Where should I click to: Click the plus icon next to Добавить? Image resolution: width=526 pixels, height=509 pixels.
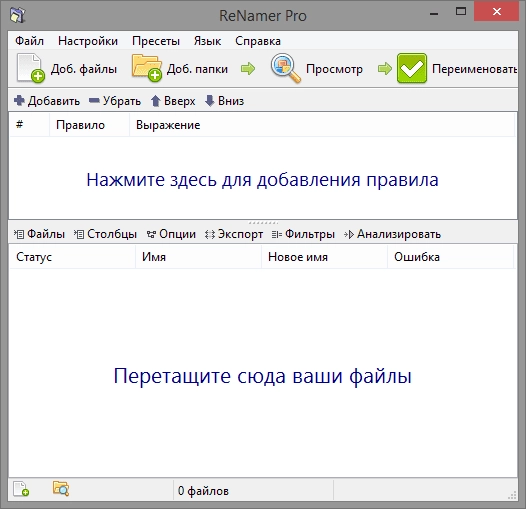19,100
